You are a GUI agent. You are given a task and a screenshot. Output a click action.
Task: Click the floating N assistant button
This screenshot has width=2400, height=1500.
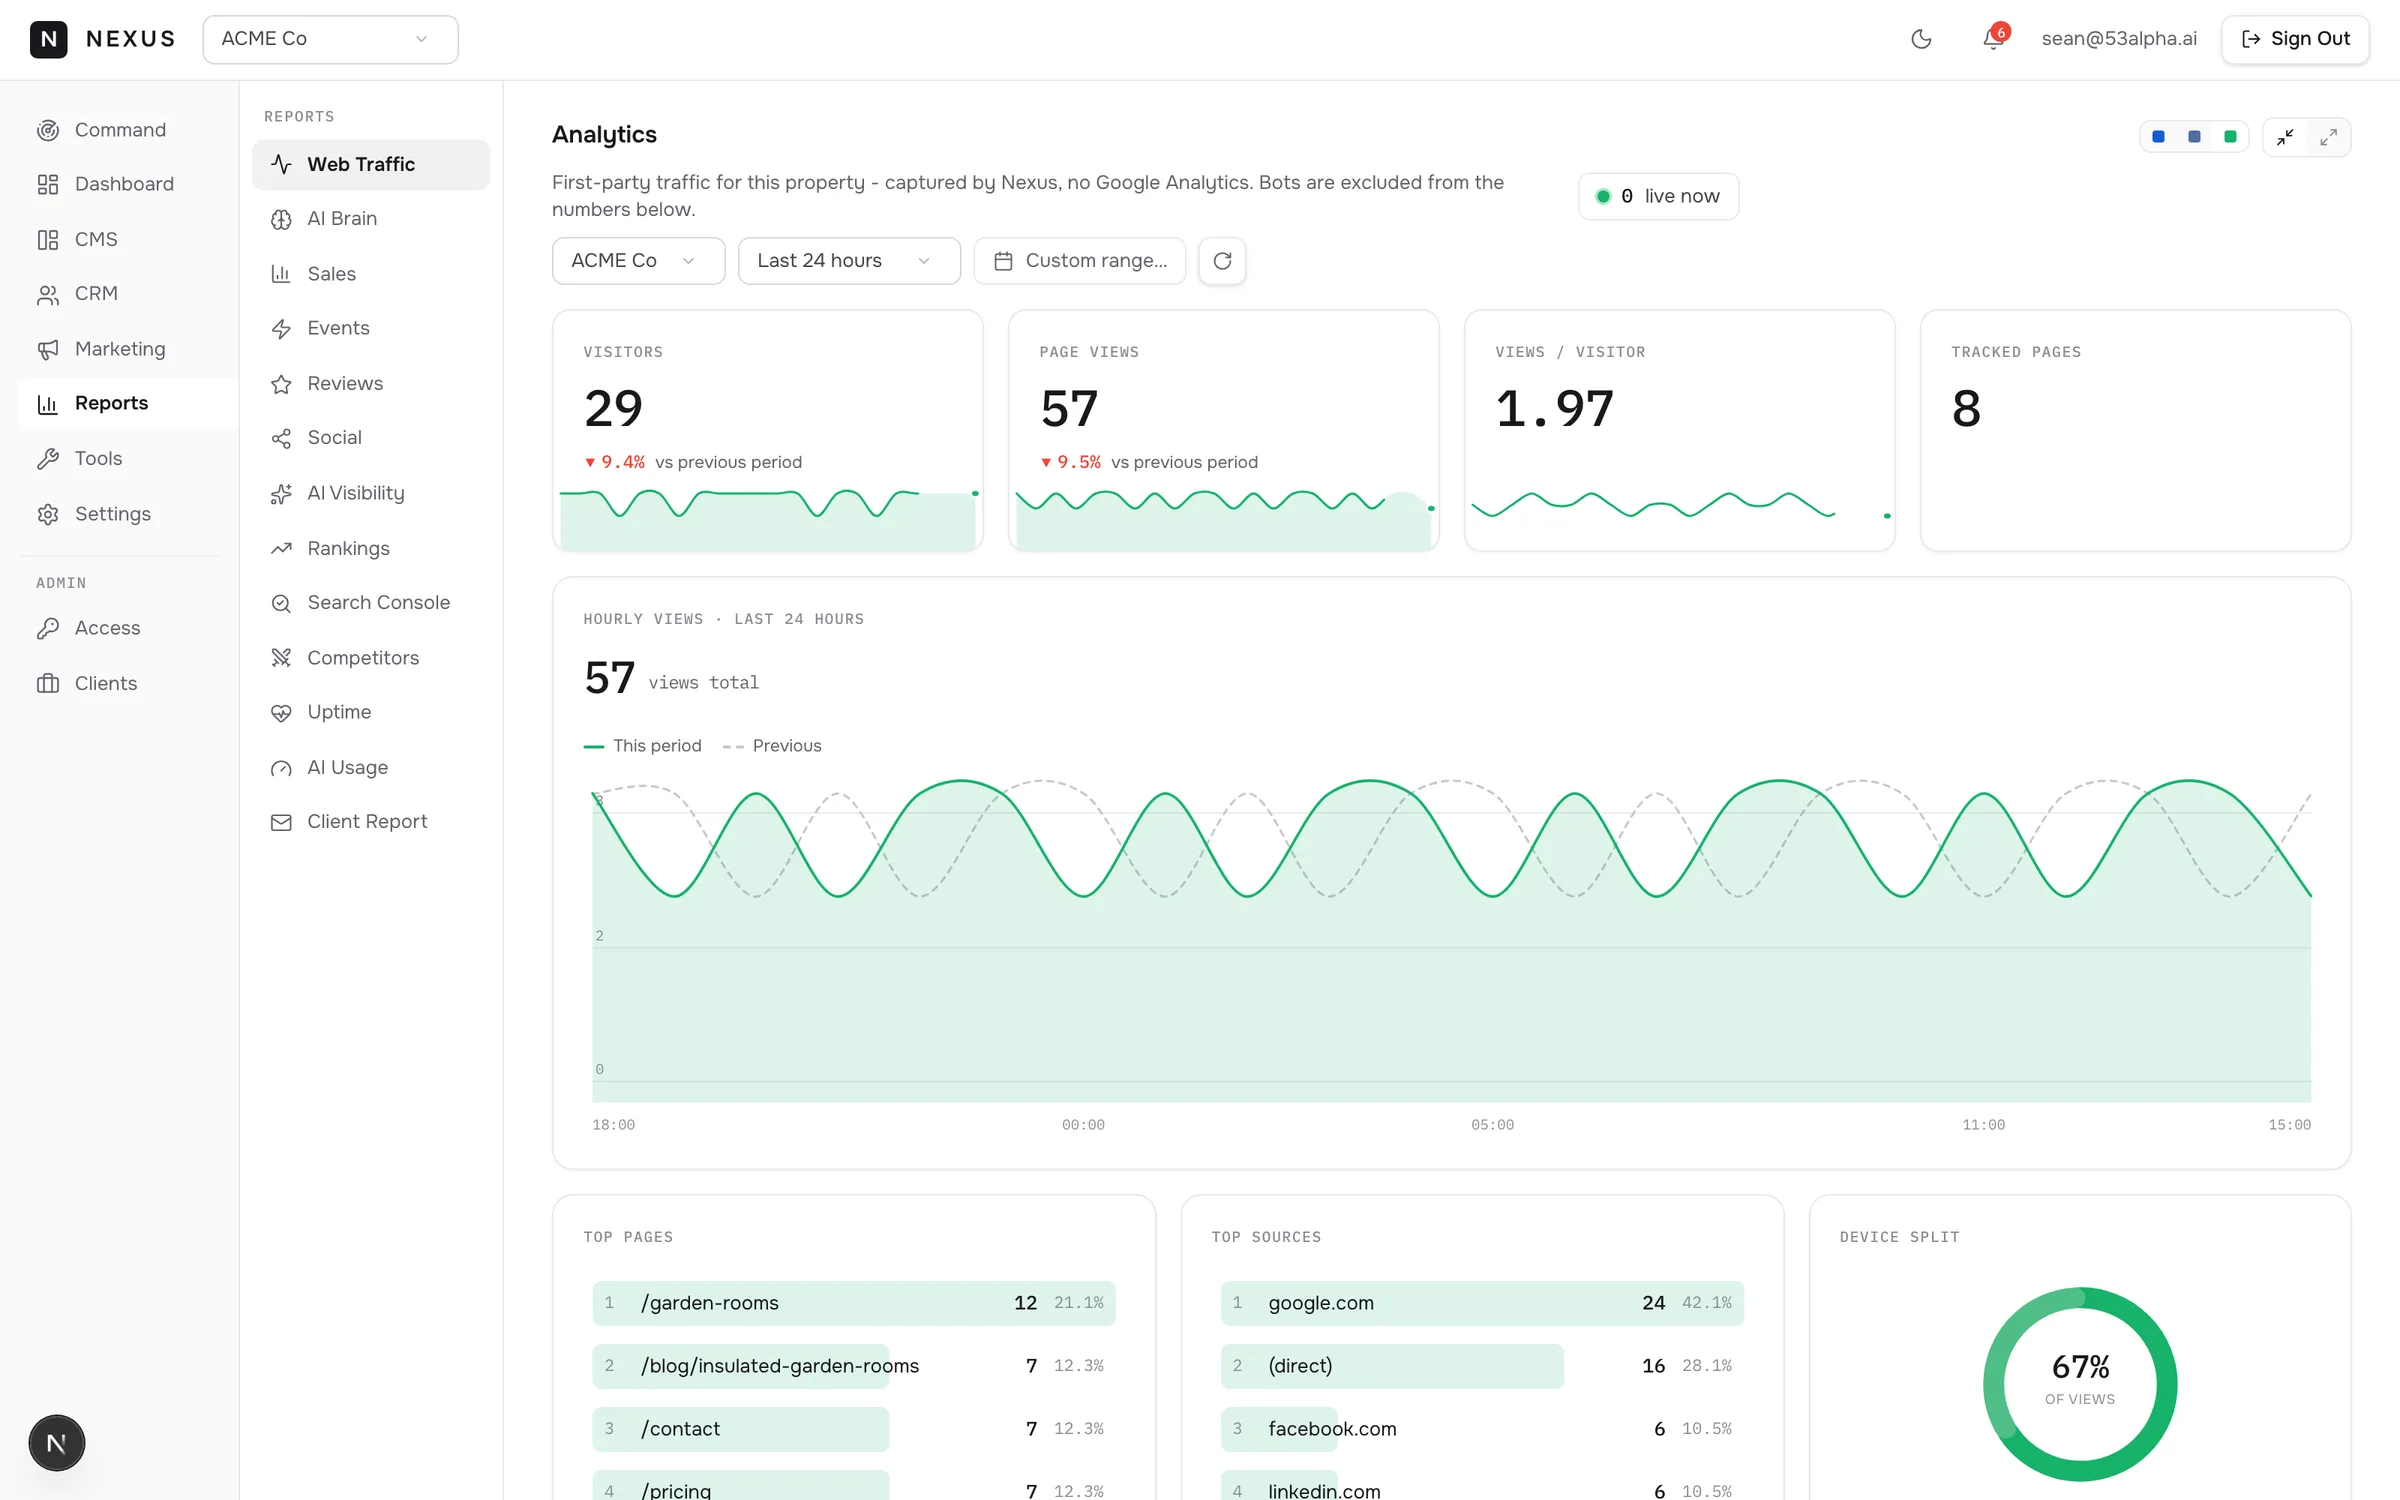pyautogui.click(x=57, y=1443)
